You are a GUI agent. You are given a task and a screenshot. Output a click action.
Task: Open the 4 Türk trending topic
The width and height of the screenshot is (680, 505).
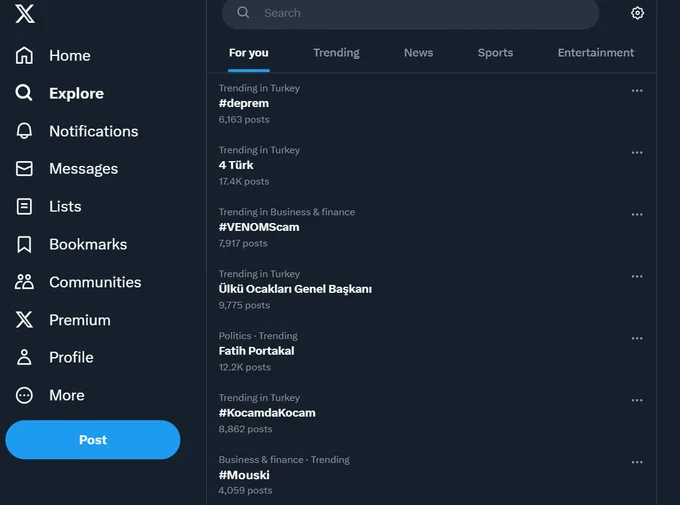[432, 166]
